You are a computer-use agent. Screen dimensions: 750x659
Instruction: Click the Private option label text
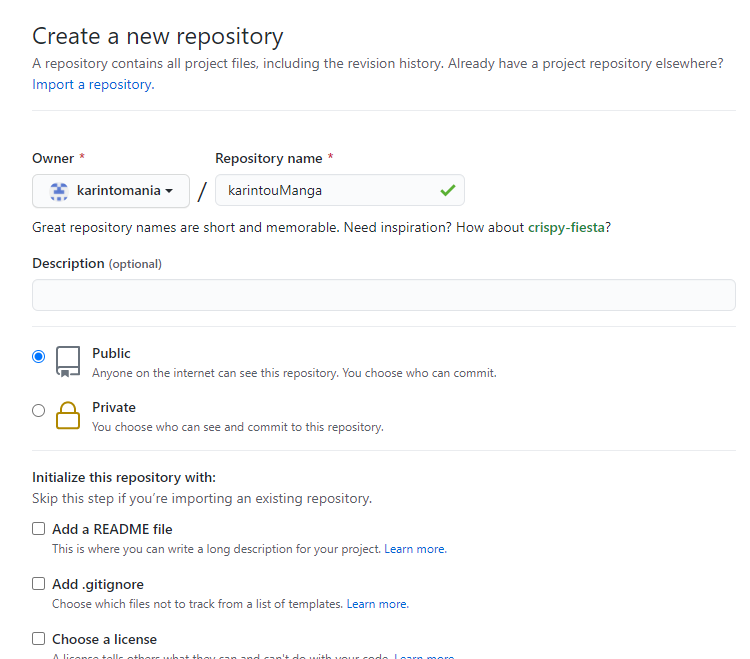click(x=114, y=407)
